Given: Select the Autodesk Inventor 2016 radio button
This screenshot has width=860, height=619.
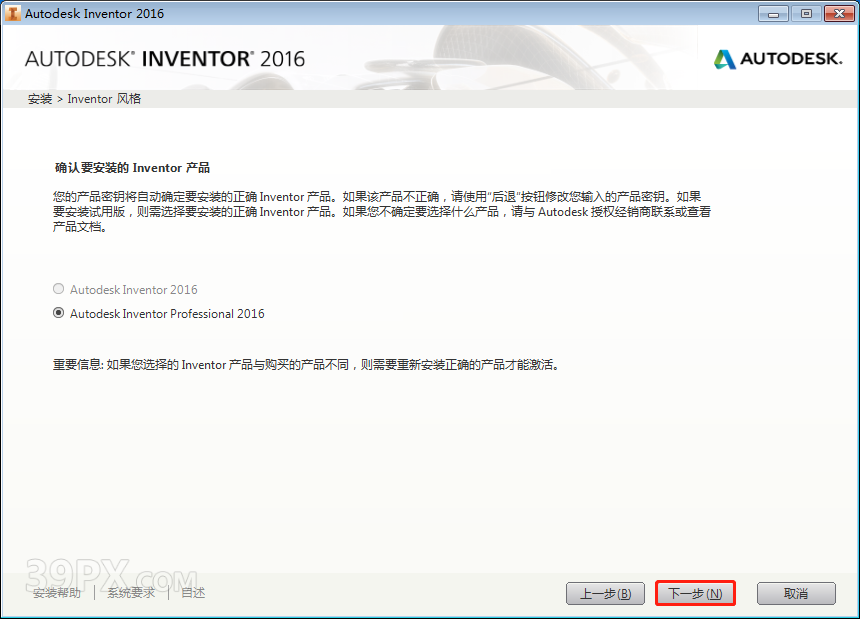Looking at the screenshot, I should pyautogui.click(x=58, y=289).
